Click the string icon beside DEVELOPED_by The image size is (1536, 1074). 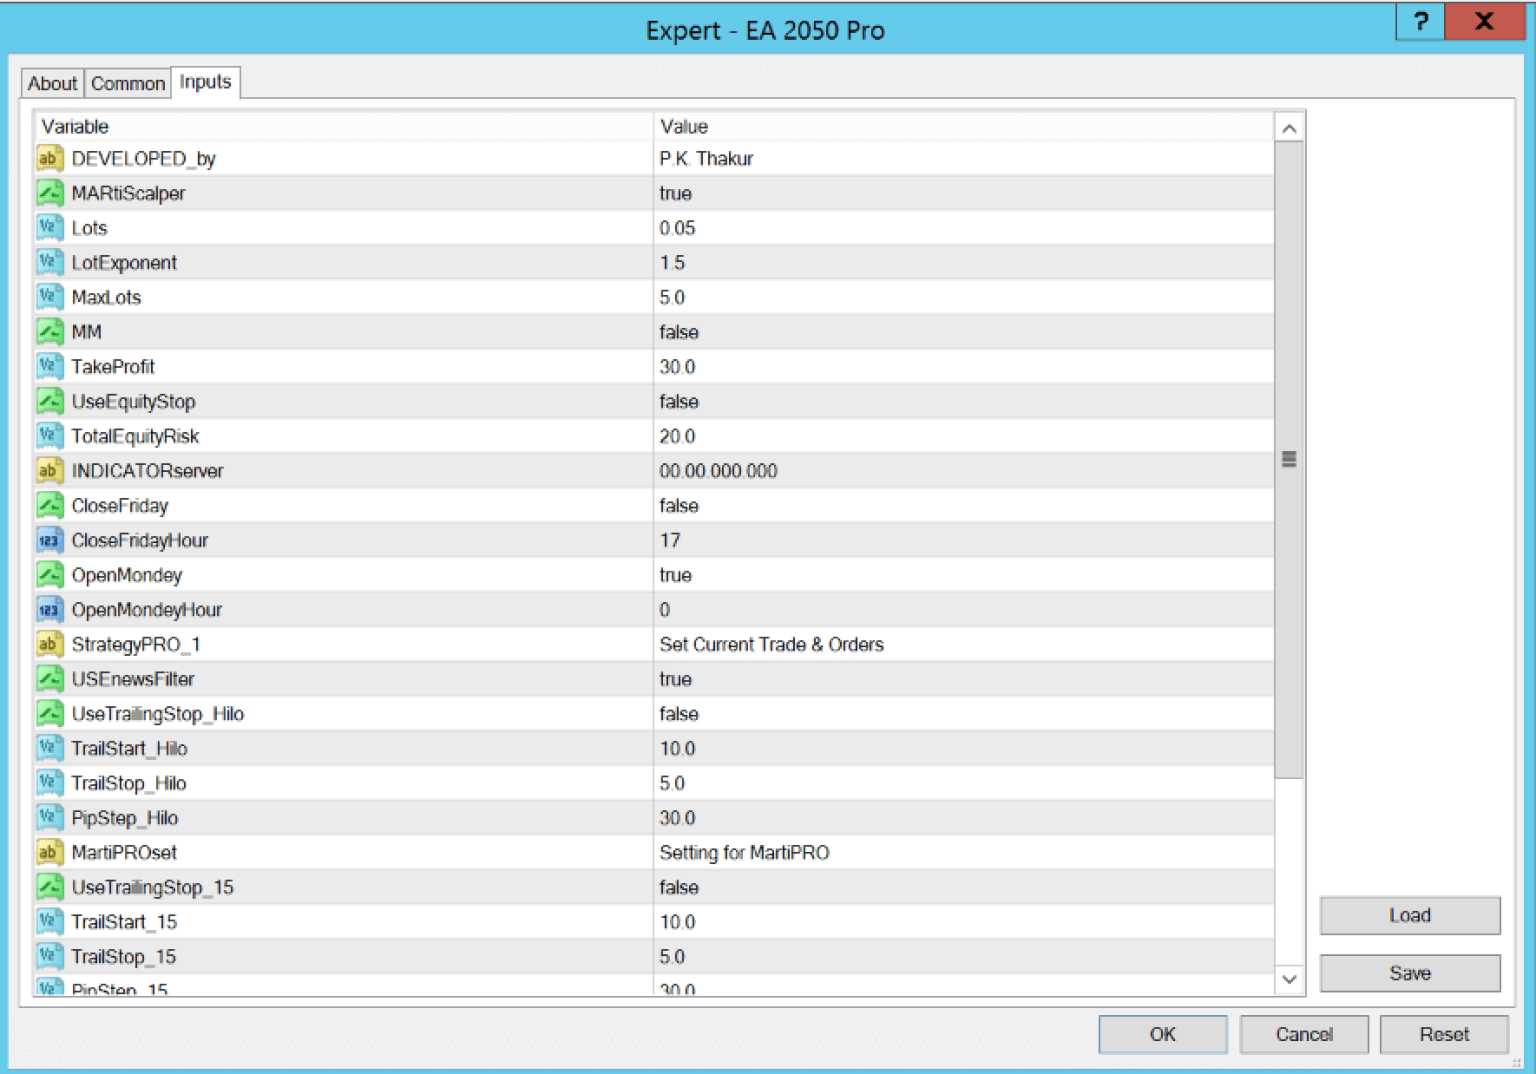(48, 159)
